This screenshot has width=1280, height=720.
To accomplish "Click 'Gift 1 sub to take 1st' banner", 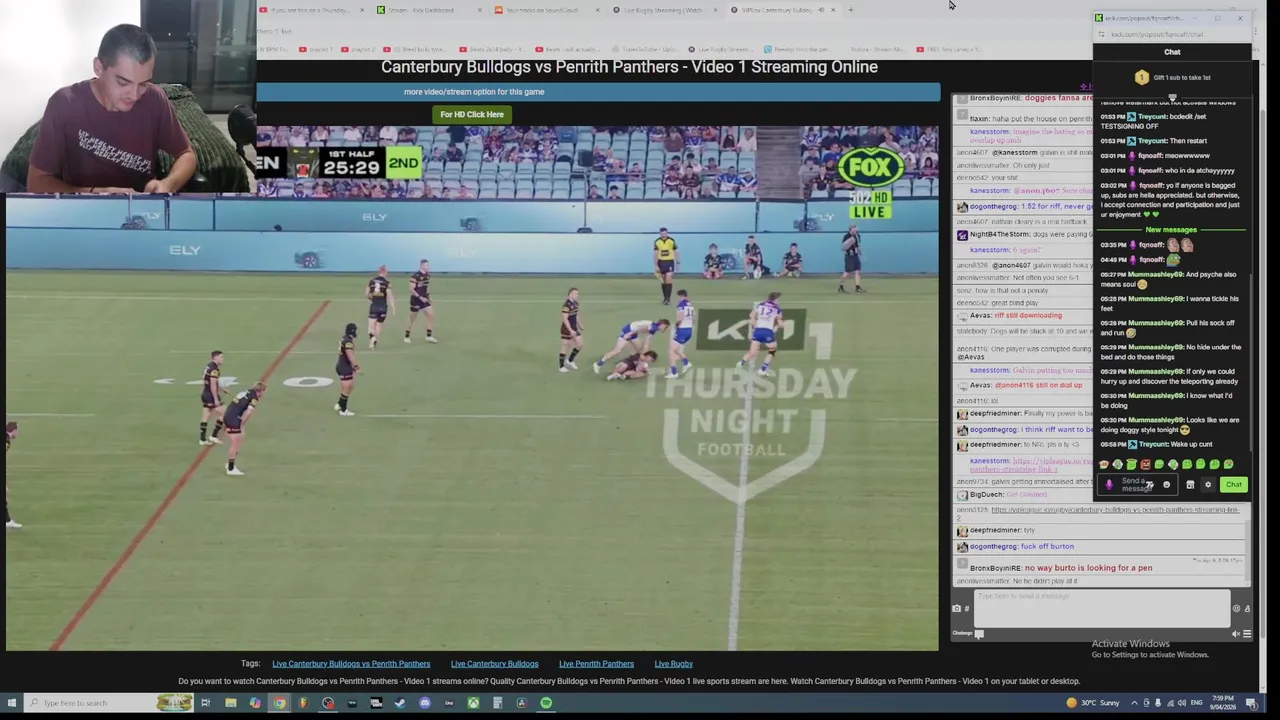I will [1172, 77].
